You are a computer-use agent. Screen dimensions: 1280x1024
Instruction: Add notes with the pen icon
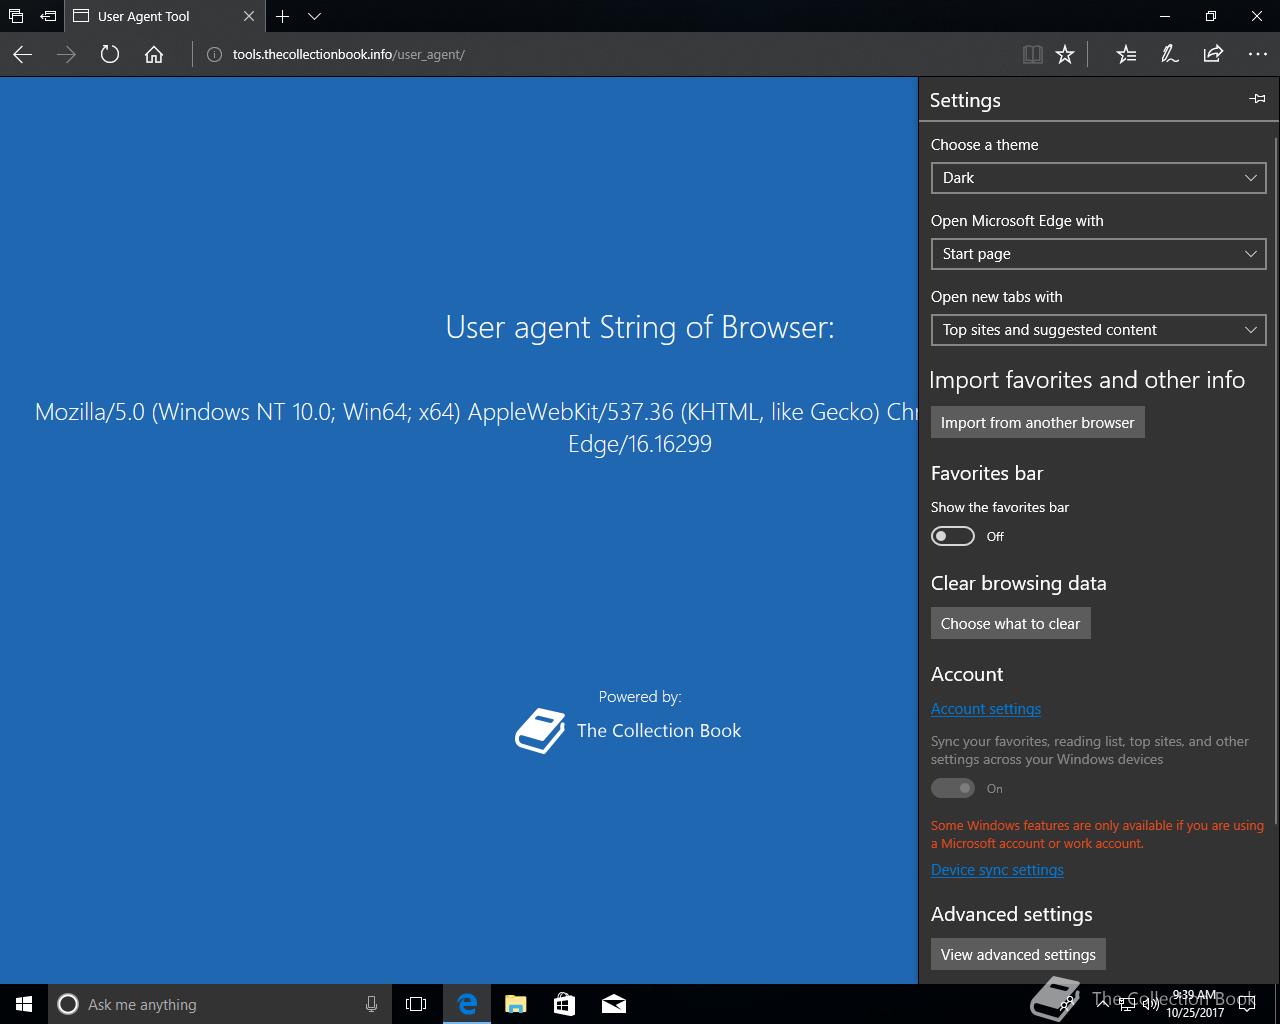[1169, 55]
